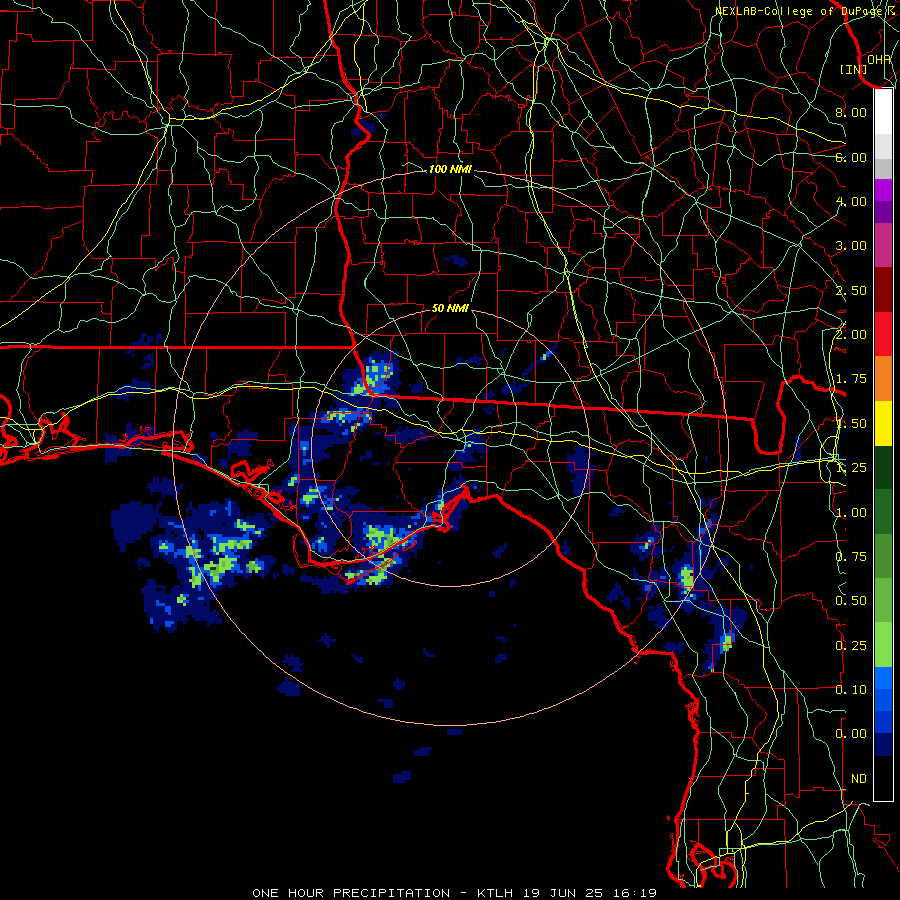Image resolution: width=900 pixels, height=900 pixels.
Task: Click the '1.00' legend value
Action: tap(851, 513)
